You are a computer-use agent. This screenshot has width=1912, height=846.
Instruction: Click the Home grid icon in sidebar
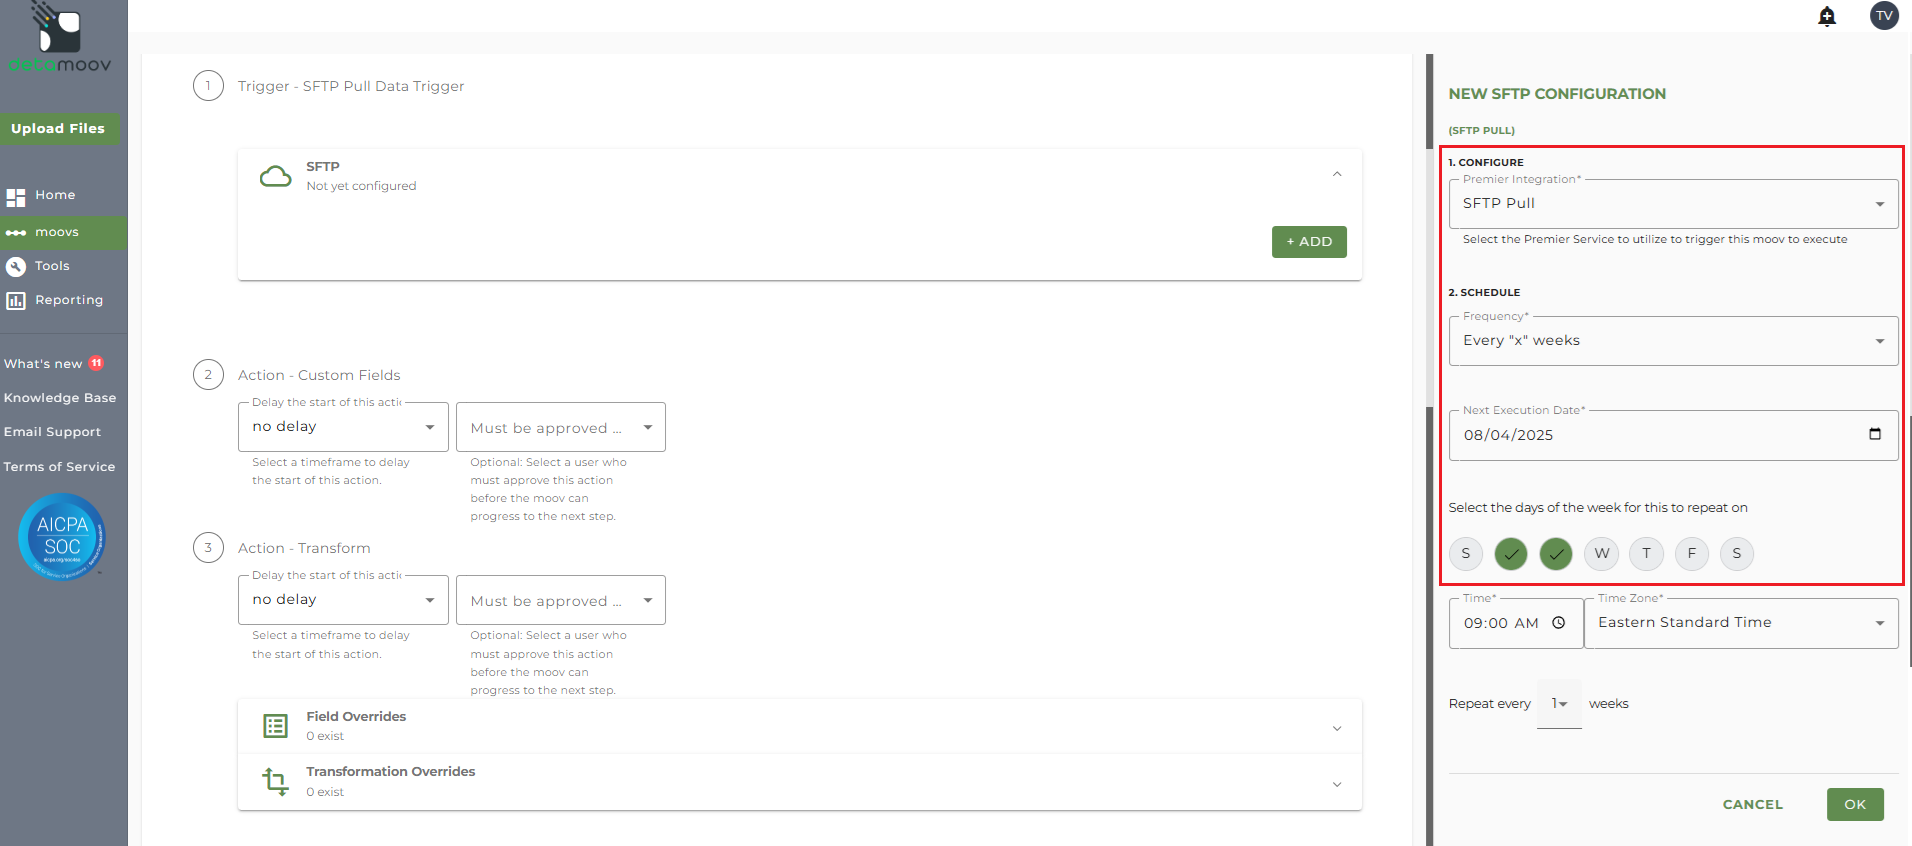pos(15,197)
